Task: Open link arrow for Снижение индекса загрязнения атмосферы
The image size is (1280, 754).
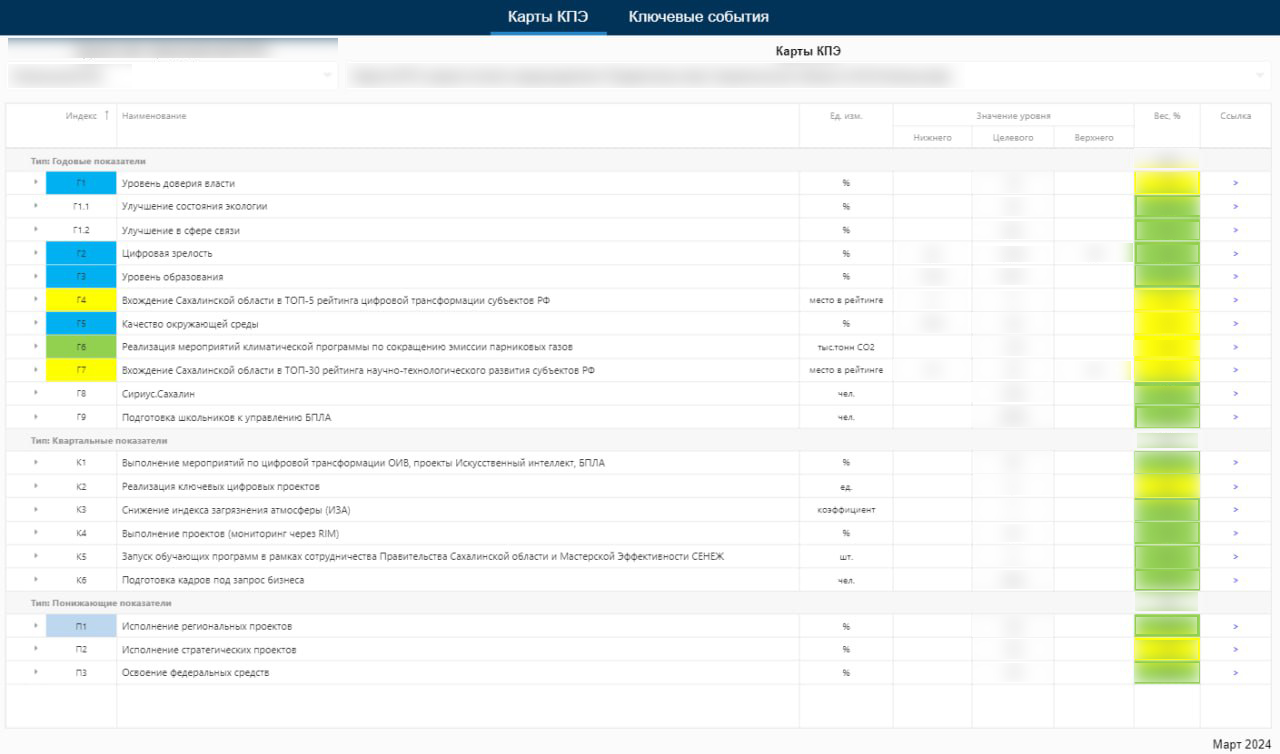Action: [1236, 510]
